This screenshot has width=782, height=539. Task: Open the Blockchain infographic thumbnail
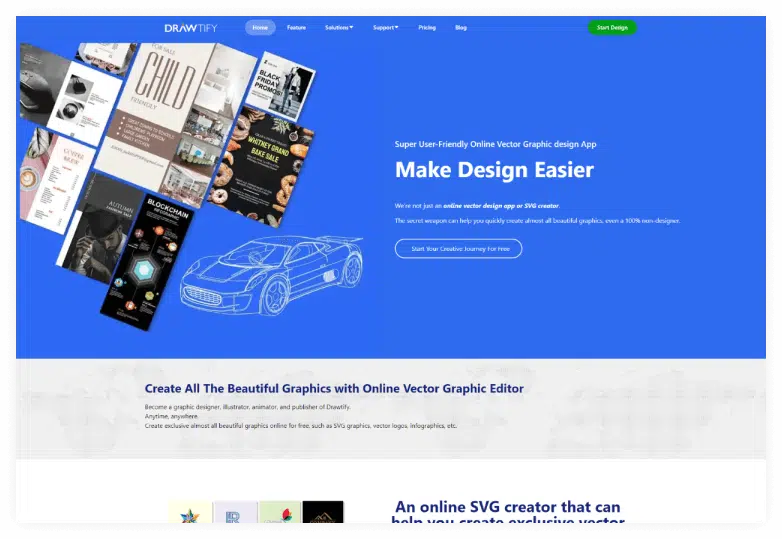coord(147,262)
